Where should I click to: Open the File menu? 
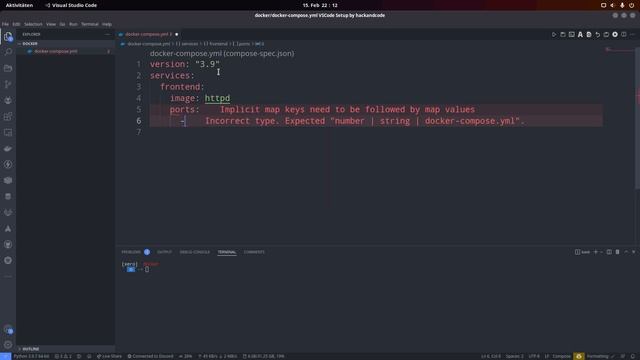[x=5, y=24]
